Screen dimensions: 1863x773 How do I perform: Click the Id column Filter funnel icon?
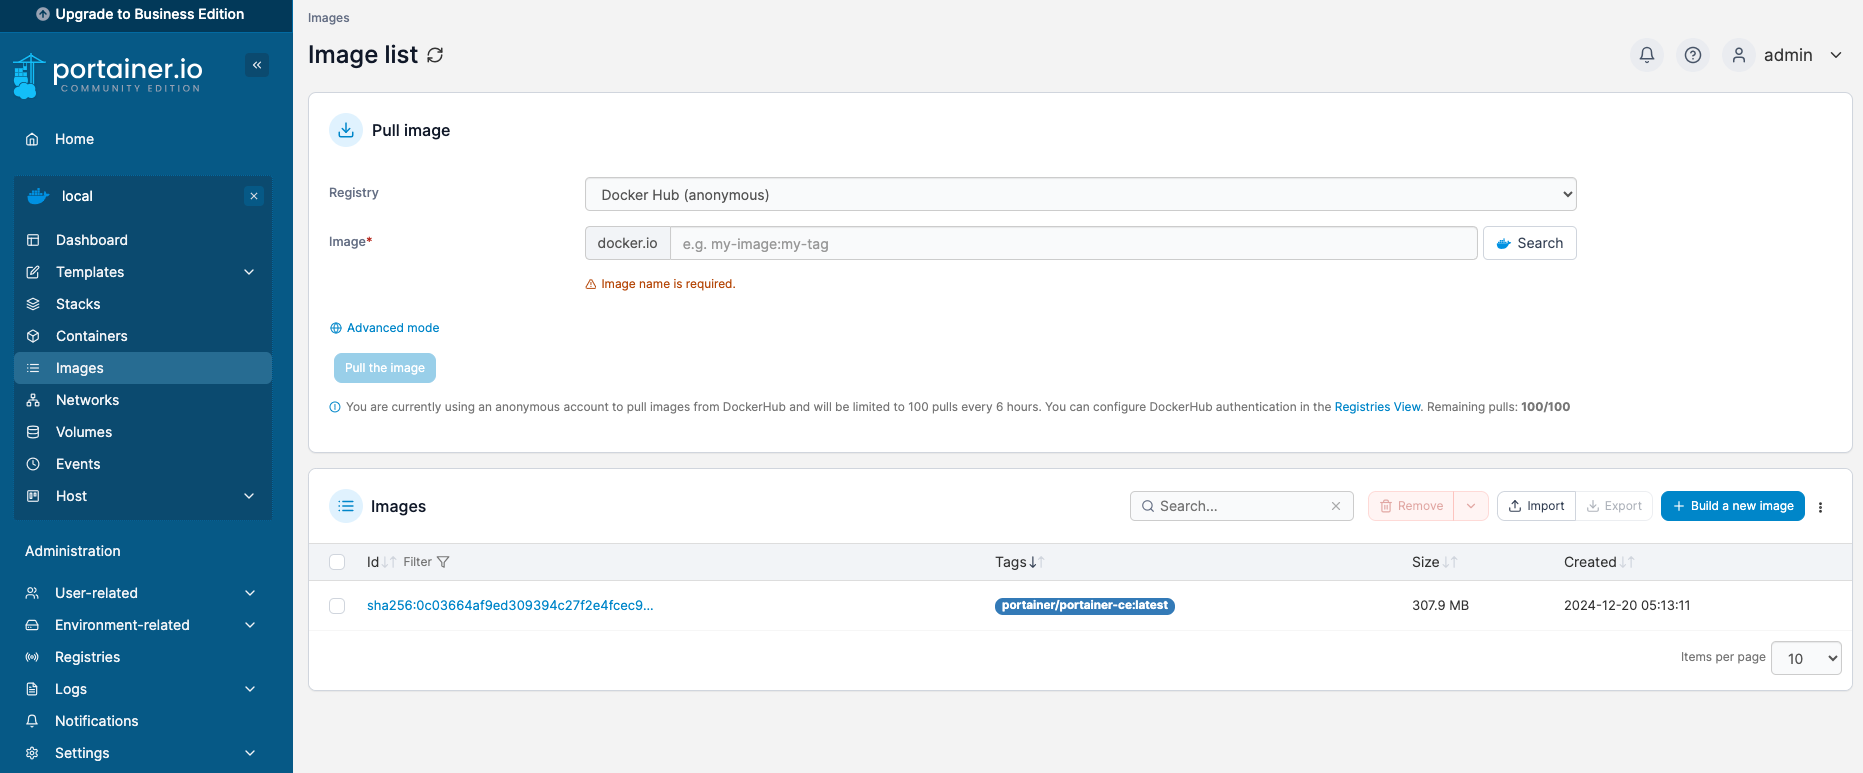443,562
